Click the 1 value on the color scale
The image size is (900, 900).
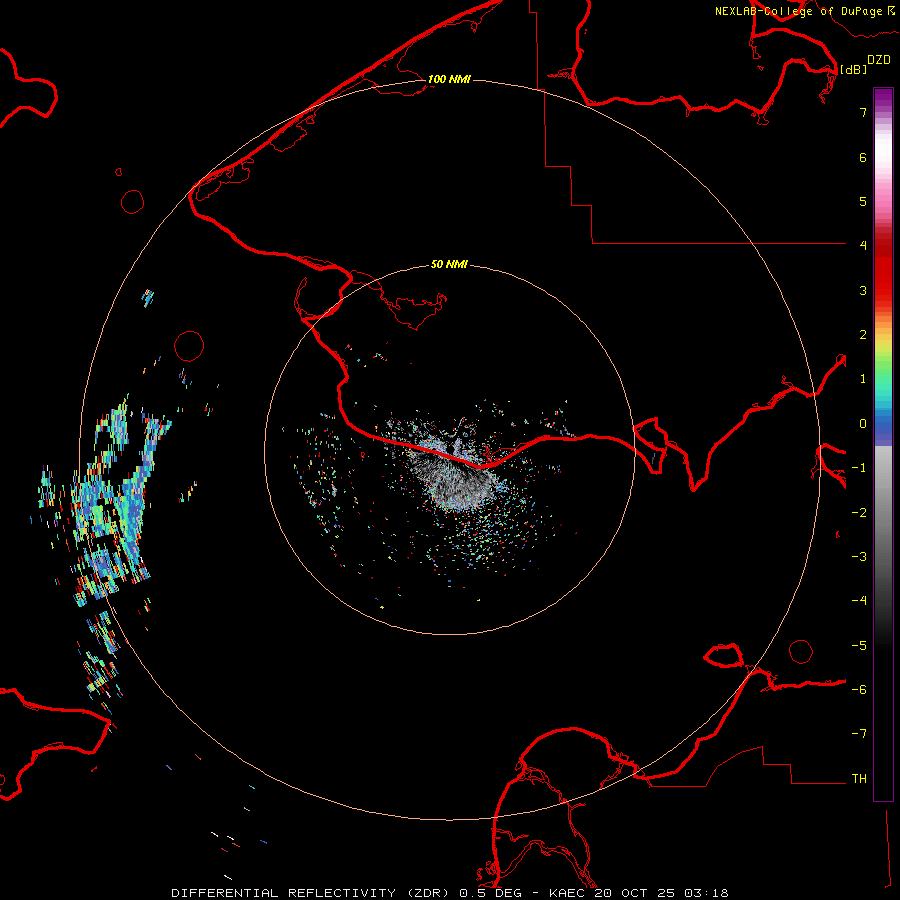click(x=863, y=379)
